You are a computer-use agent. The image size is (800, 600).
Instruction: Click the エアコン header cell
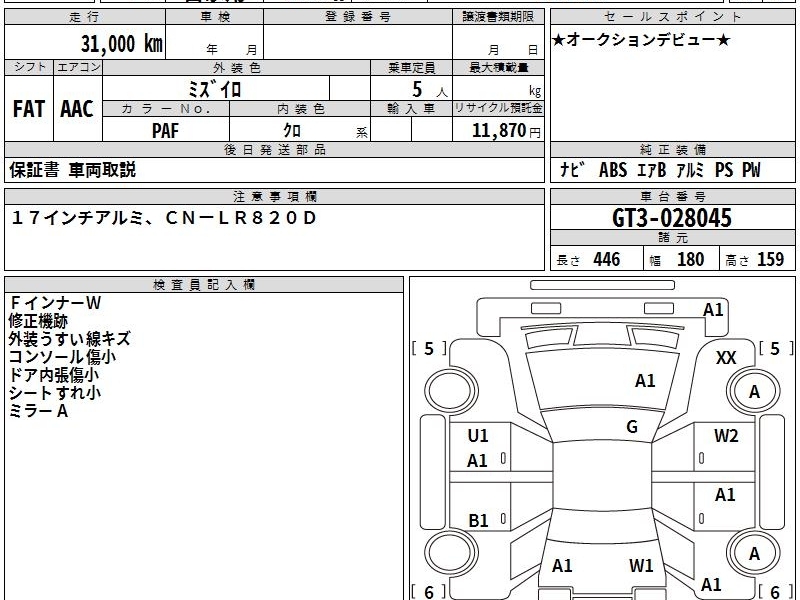point(78,67)
